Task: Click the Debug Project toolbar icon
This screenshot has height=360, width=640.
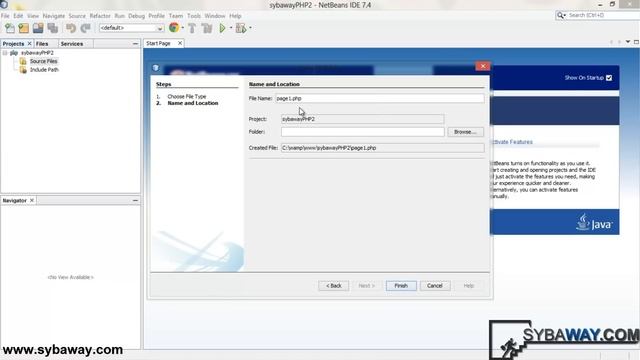Action: click(x=241, y=28)
